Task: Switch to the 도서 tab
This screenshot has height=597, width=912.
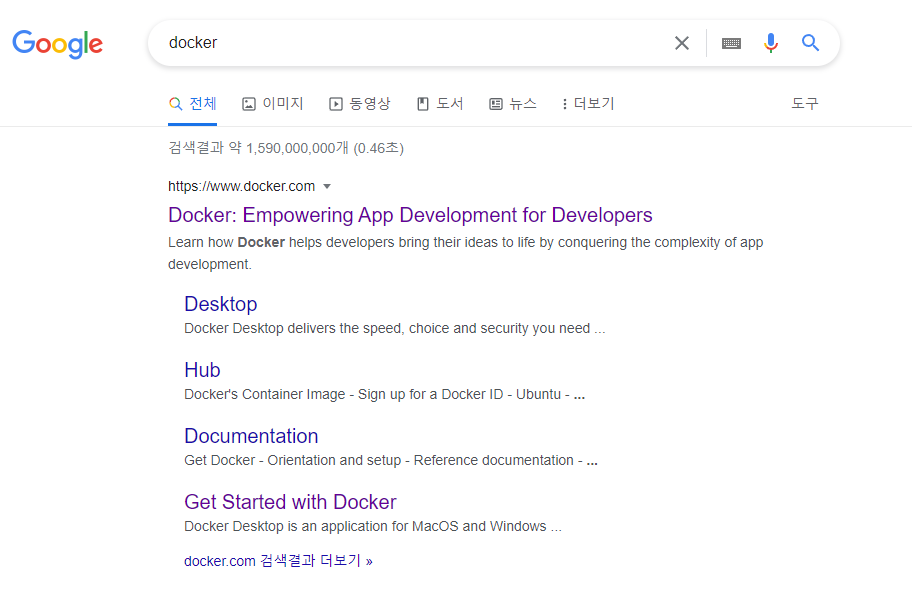Action: click(x=440, y=104)
